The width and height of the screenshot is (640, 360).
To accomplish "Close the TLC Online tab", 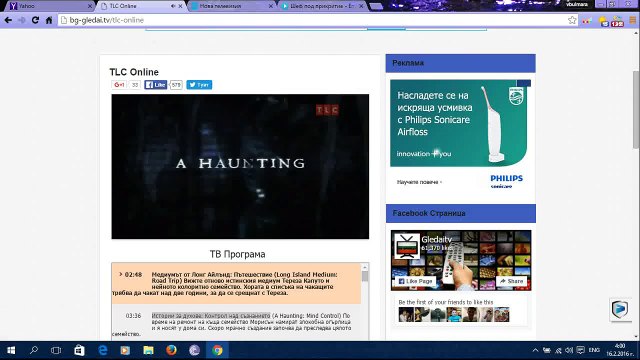I will coord(180,6).
